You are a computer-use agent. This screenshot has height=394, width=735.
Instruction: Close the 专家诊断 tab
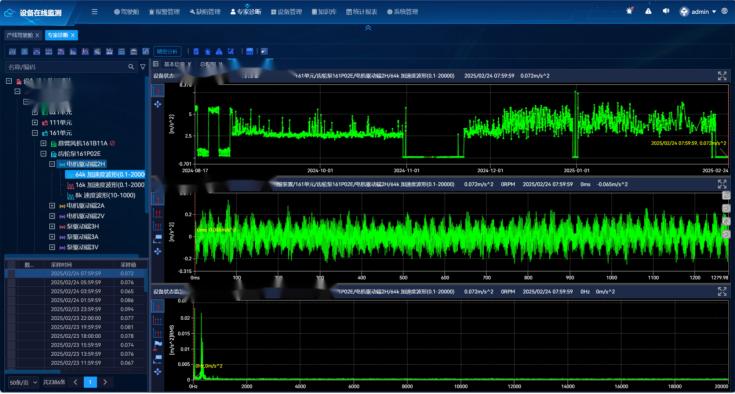(73, 35)
